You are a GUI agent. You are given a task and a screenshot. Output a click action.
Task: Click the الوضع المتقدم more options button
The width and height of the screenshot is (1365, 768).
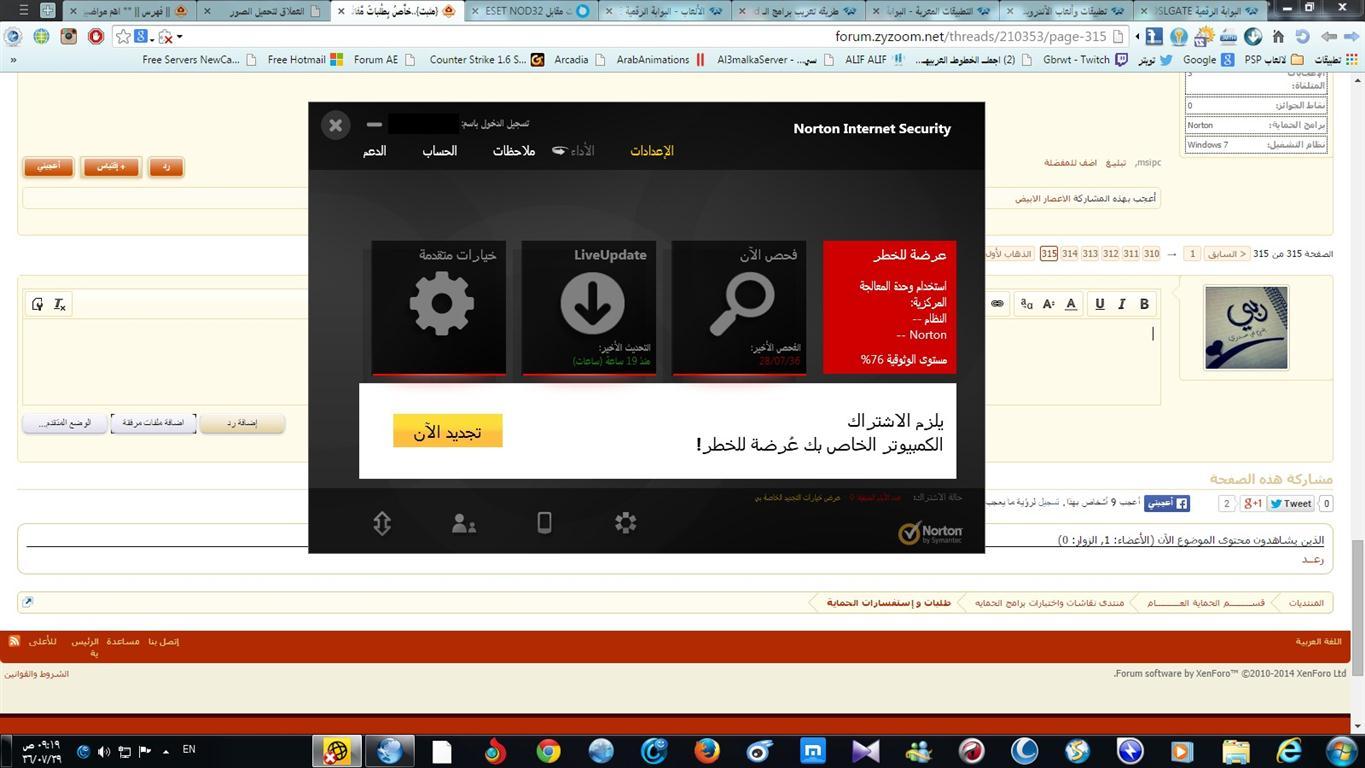tap(64, 423)
